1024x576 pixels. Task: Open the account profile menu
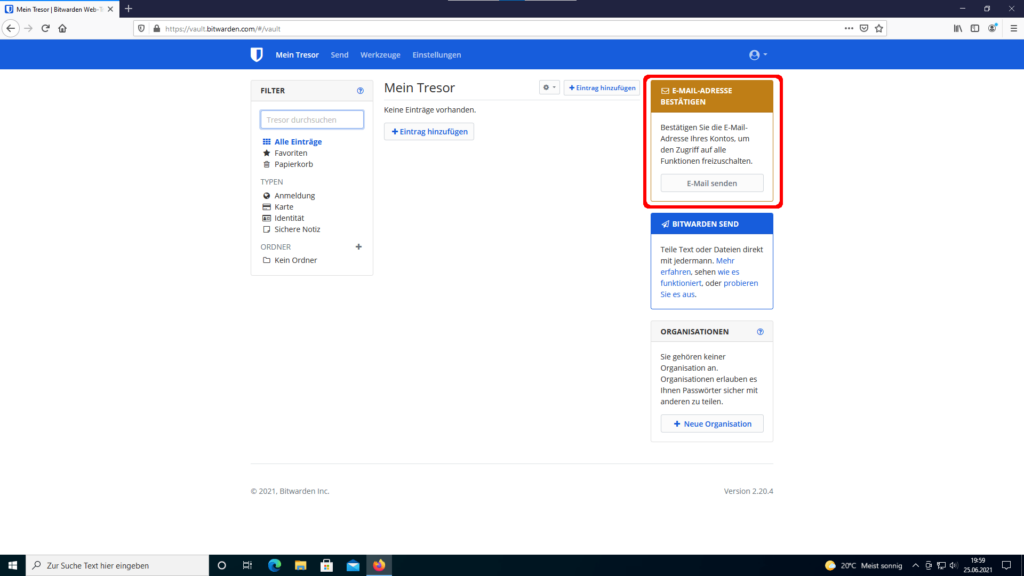[758, 55]
